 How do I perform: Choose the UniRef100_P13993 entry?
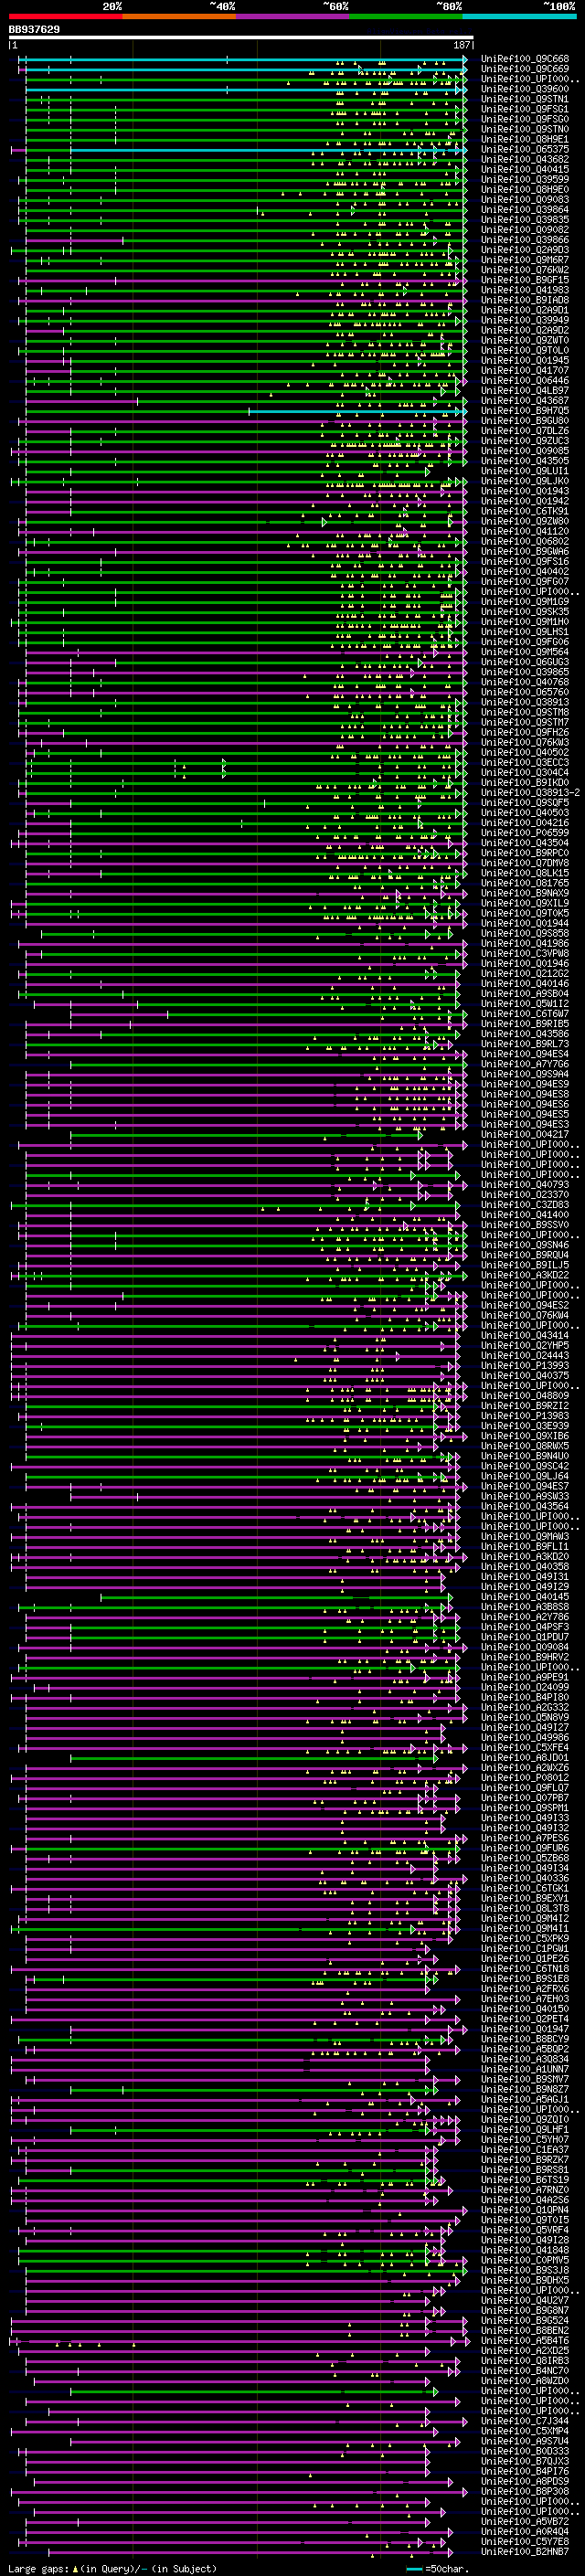coord(525,1366)
